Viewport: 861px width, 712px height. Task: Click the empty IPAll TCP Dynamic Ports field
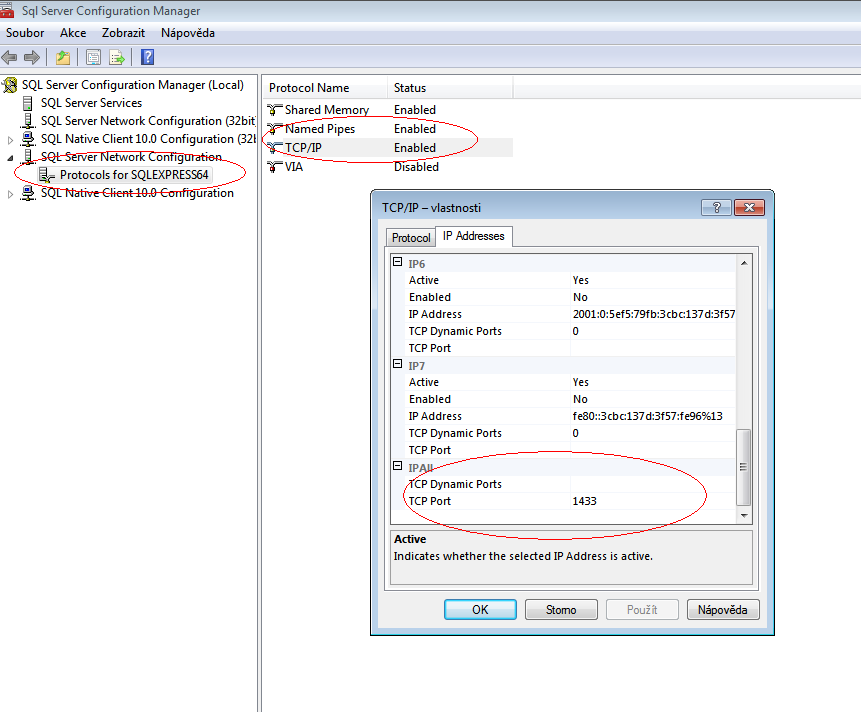coord(652,484)
